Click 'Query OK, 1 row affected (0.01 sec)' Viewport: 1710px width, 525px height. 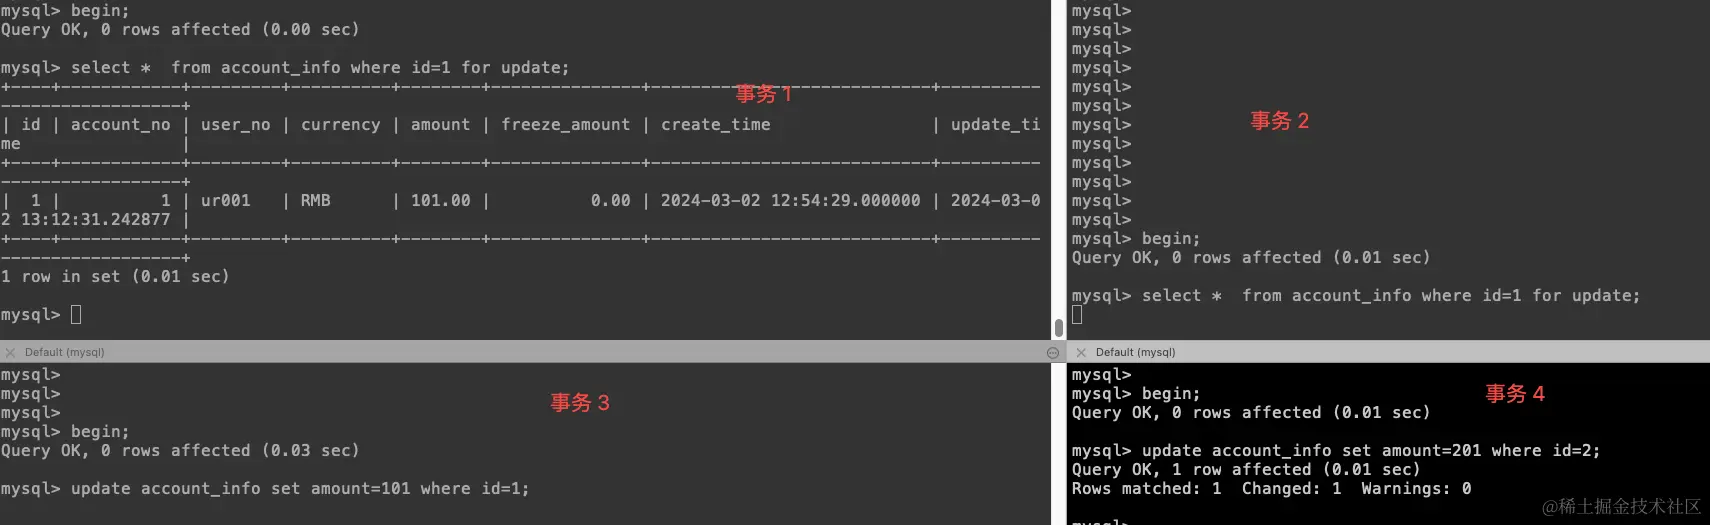[1246, 470]
